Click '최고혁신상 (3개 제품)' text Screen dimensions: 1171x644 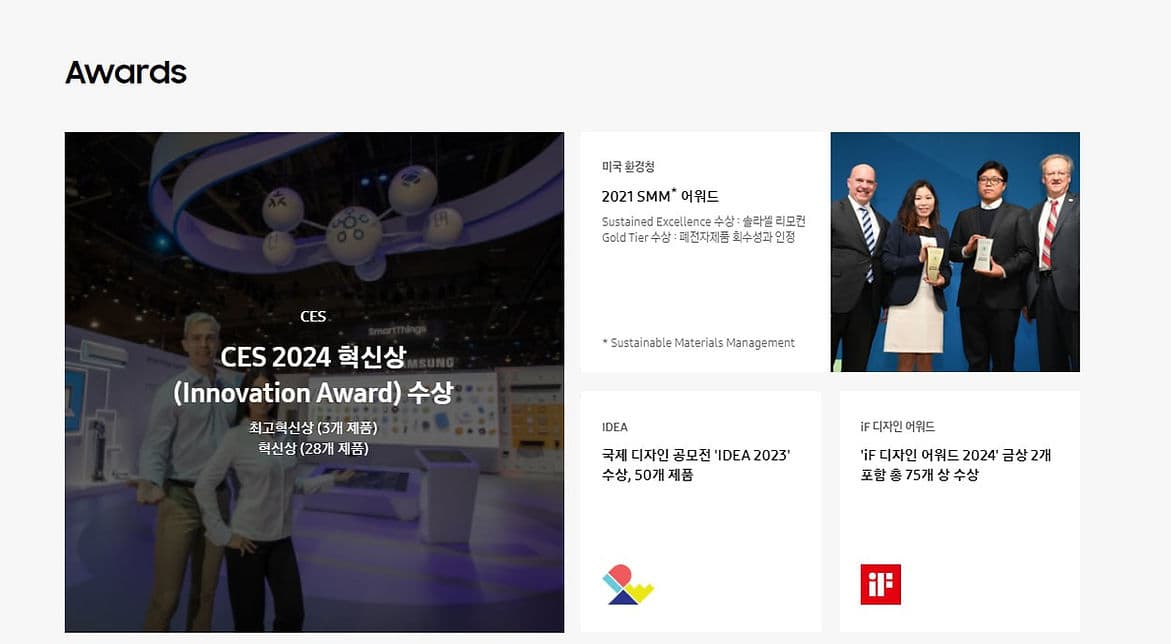pos(313,428)
